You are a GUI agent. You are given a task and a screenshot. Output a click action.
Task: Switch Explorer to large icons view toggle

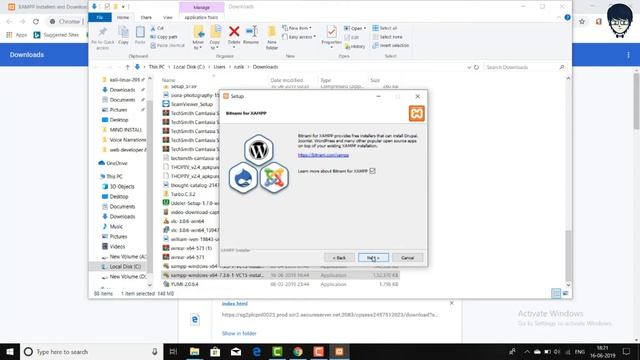(566, 293)
